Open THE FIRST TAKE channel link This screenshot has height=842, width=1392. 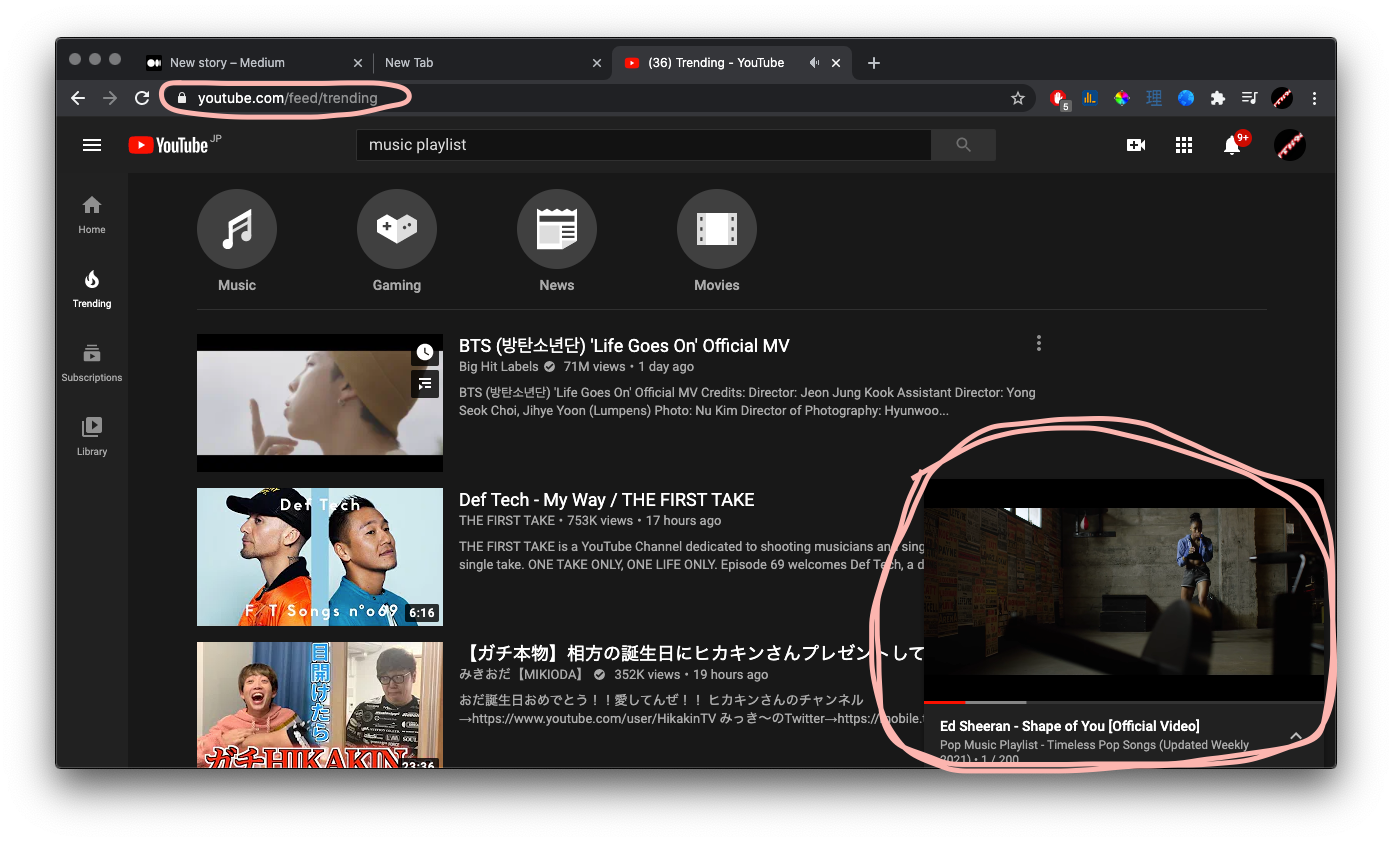(507, 521)
